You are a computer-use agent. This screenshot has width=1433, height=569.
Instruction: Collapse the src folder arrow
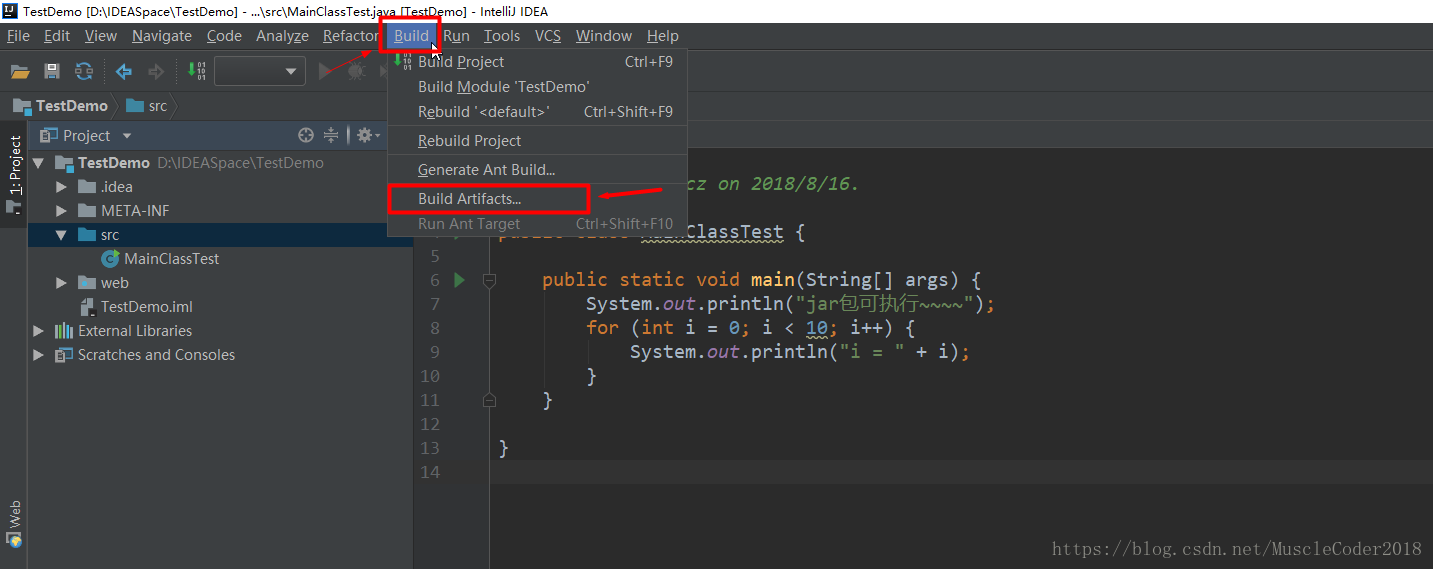[62, 235]
